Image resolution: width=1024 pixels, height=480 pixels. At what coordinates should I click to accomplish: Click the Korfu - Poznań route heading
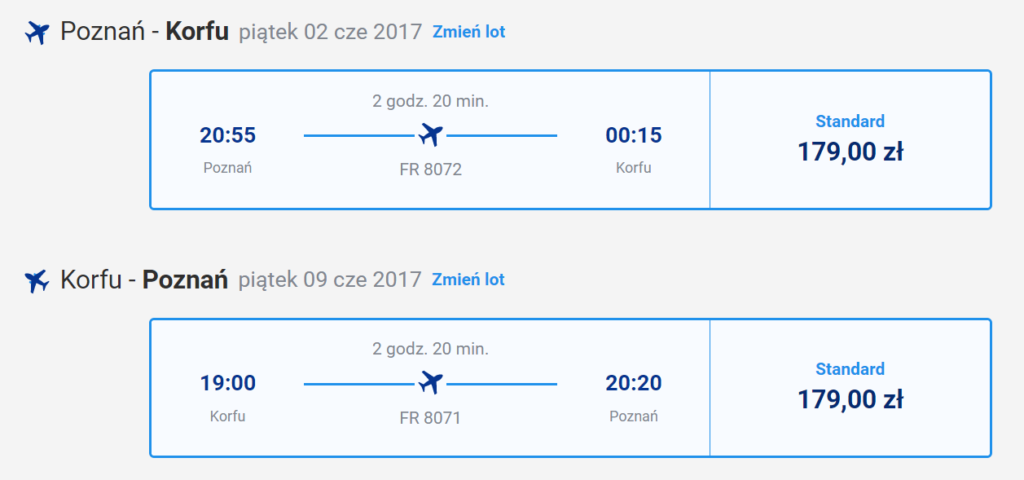click(x=144, y=280)
